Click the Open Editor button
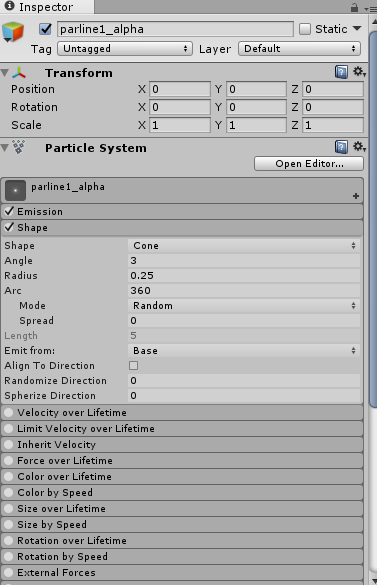This screenshot has height=585, width=377. [x=309, y=163]
